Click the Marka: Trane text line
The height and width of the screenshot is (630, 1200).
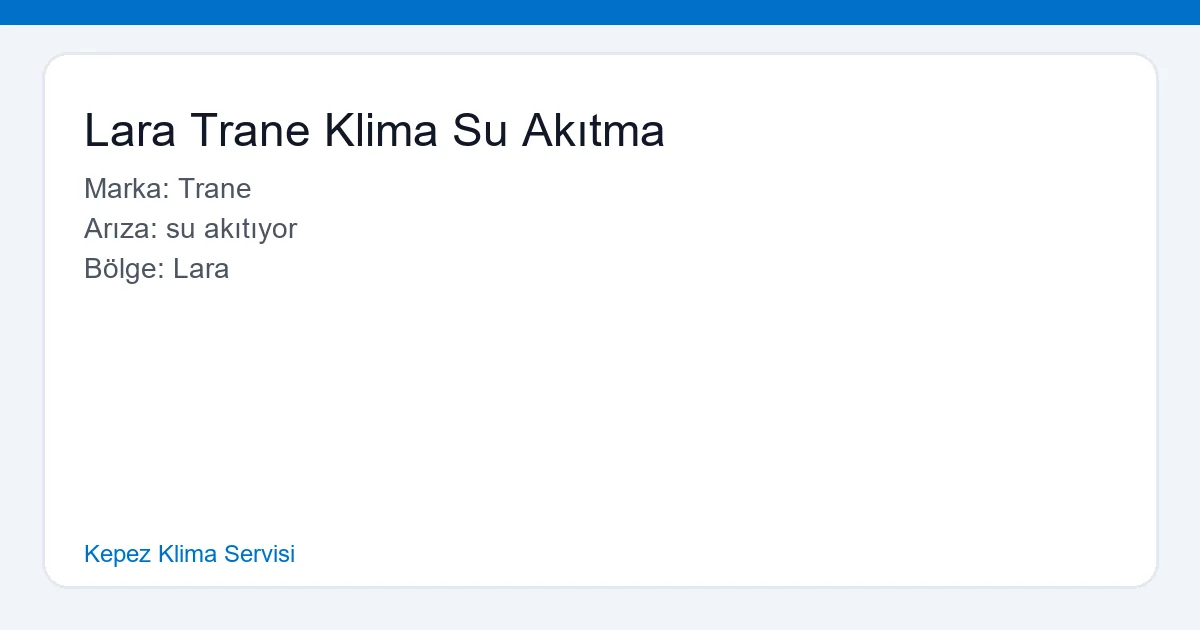point(168,189)
